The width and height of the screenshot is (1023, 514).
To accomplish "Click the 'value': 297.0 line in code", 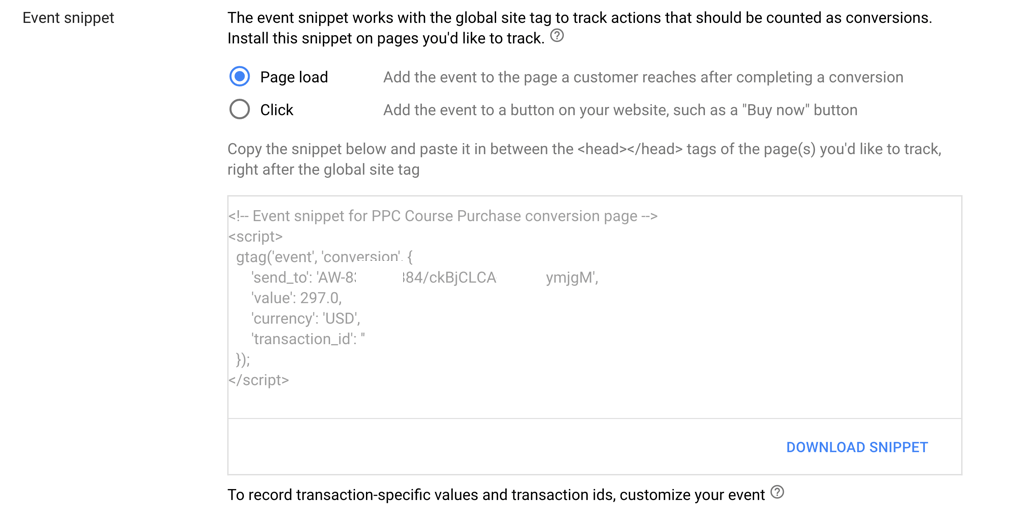I will click(x=296, y=298).
